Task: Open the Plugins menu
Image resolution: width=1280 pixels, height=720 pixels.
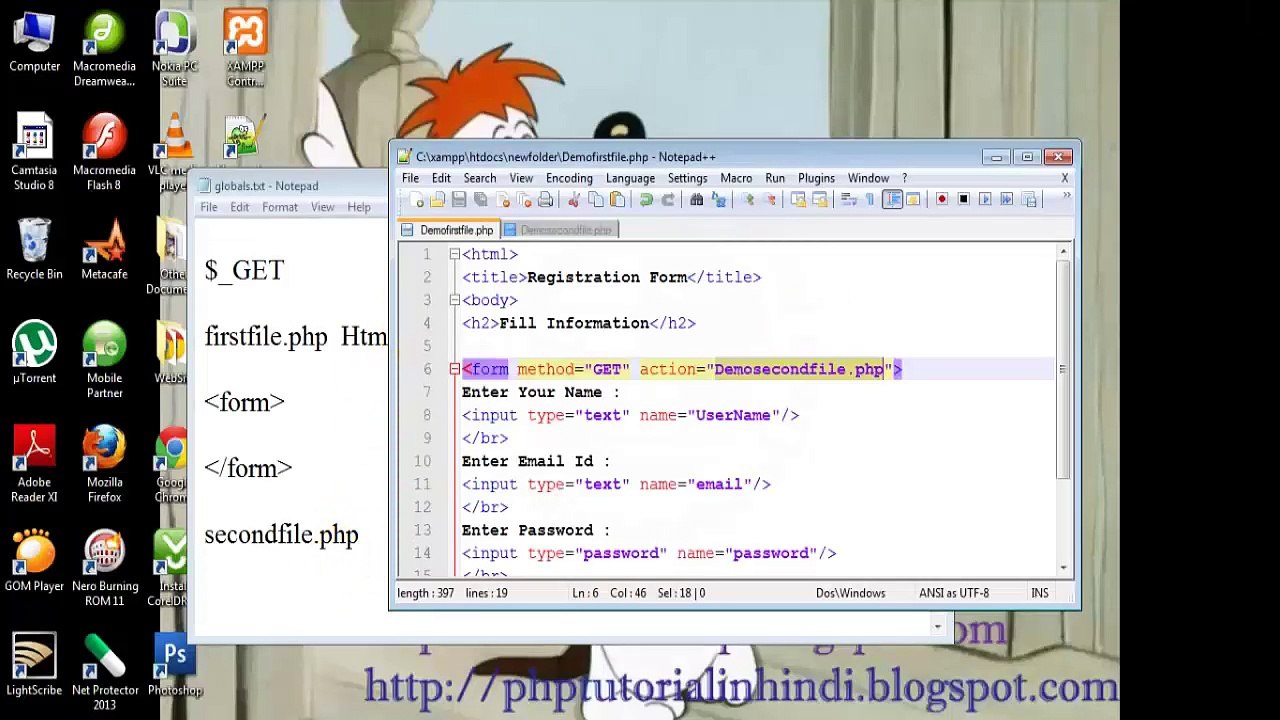Action: pos(816,178)
